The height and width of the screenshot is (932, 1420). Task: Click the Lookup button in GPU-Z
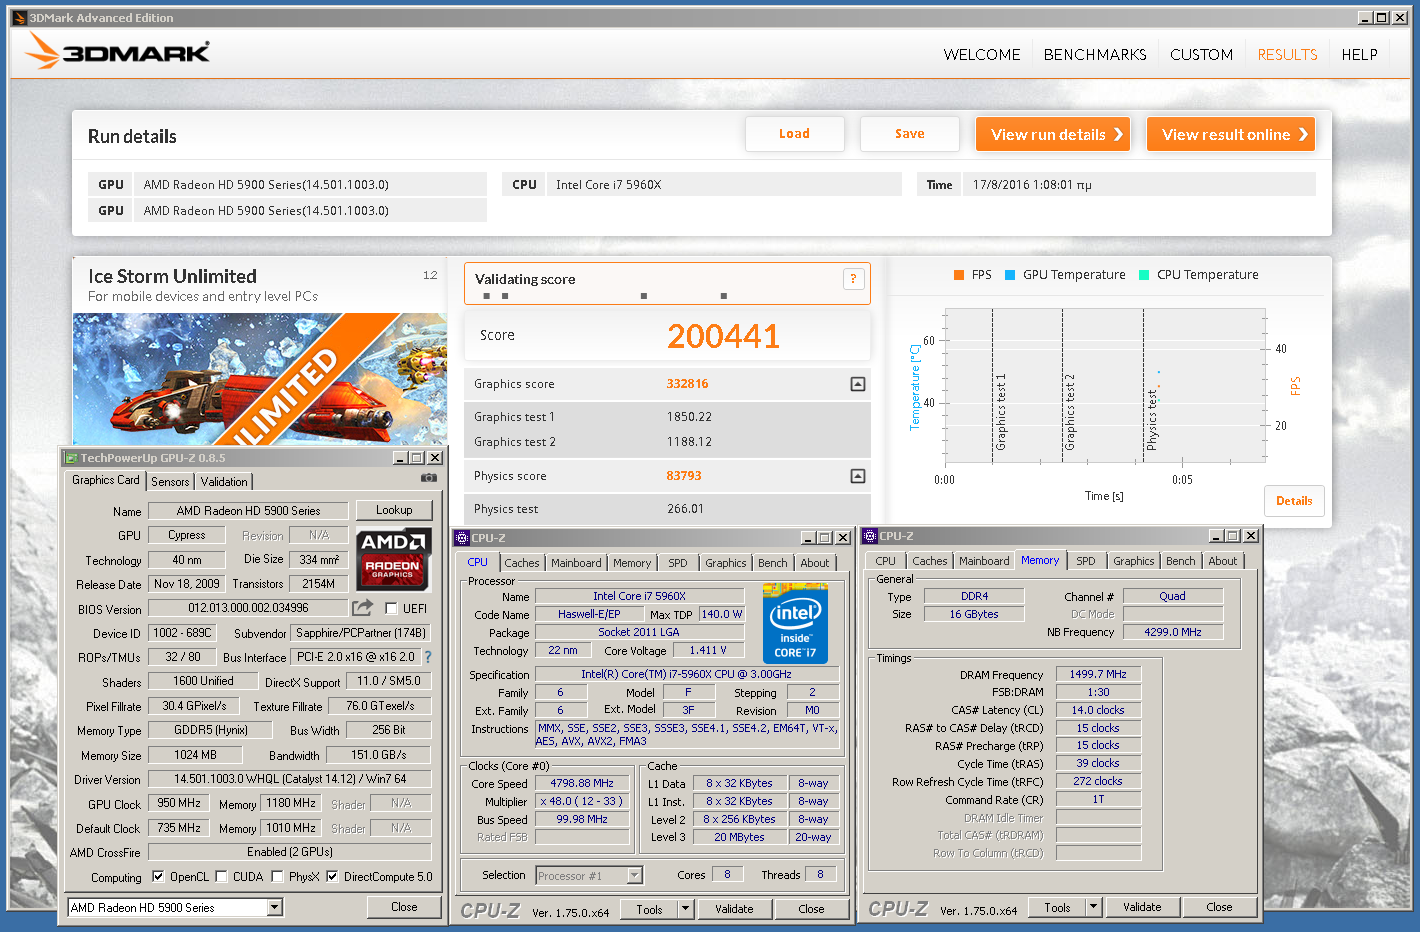[x=394, y=510]
